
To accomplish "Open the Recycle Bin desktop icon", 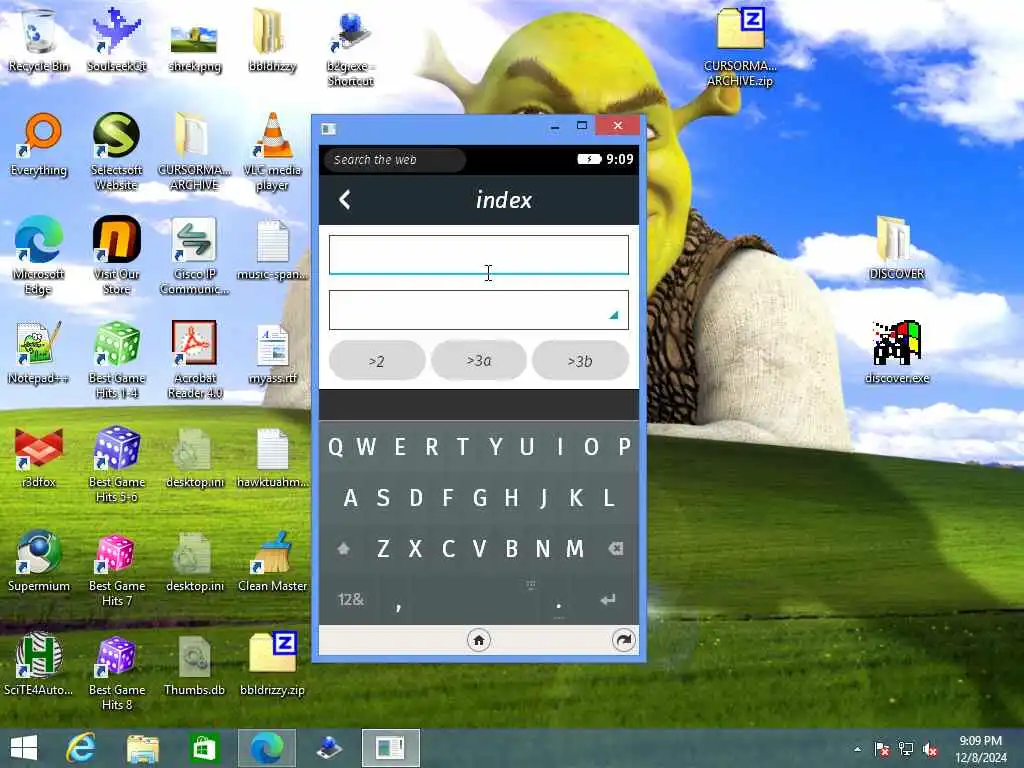I will 39,39.
